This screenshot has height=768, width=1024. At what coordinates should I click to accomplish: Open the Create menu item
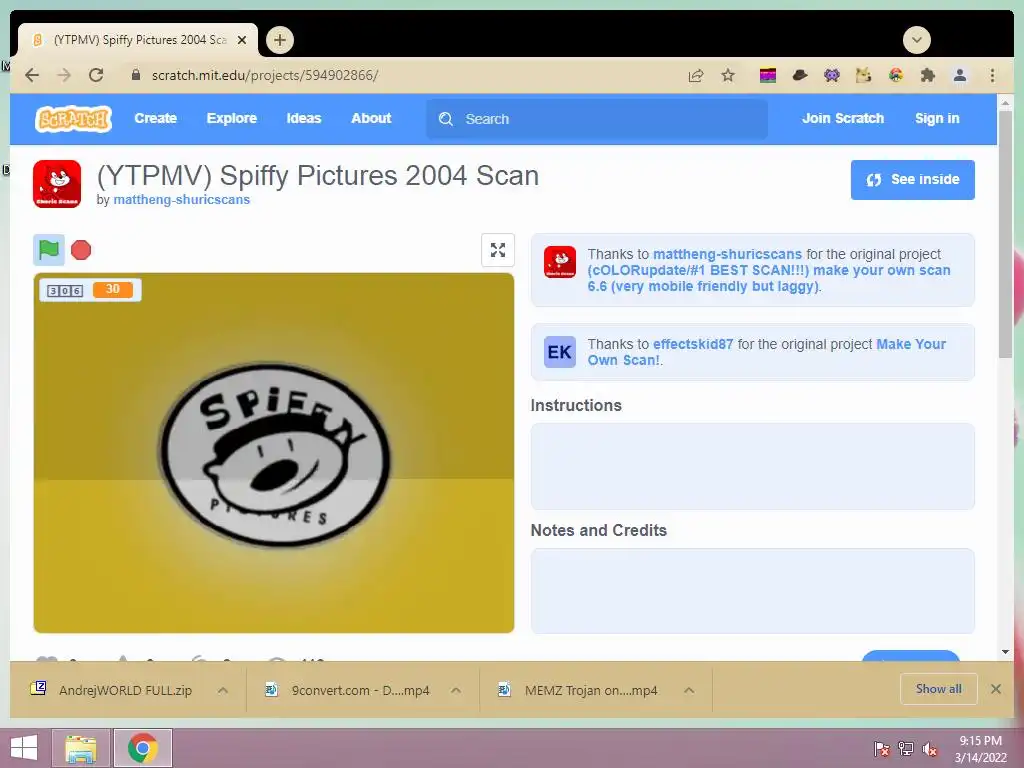155,118
